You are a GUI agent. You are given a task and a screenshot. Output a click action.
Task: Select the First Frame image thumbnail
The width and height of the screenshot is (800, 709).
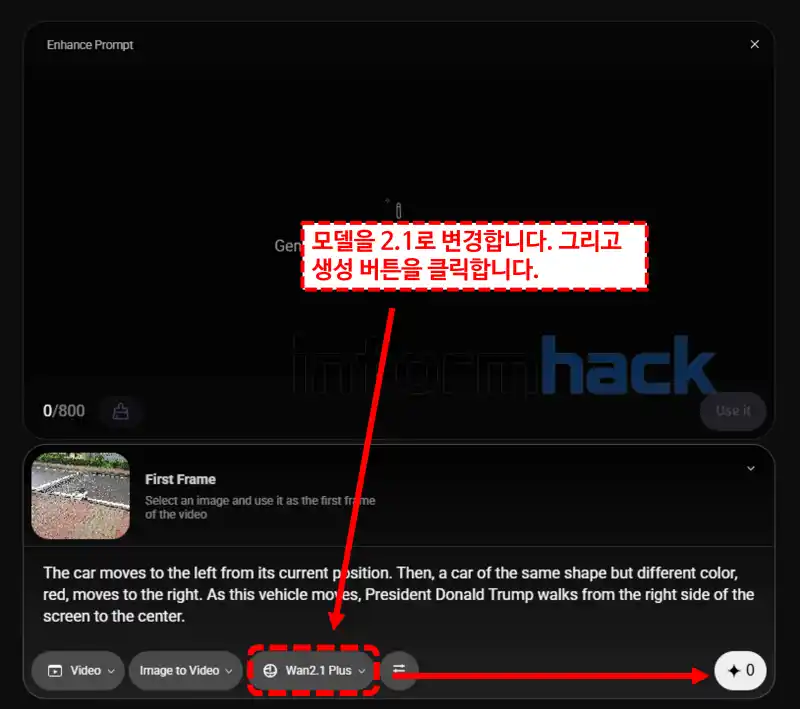(81, 496)
